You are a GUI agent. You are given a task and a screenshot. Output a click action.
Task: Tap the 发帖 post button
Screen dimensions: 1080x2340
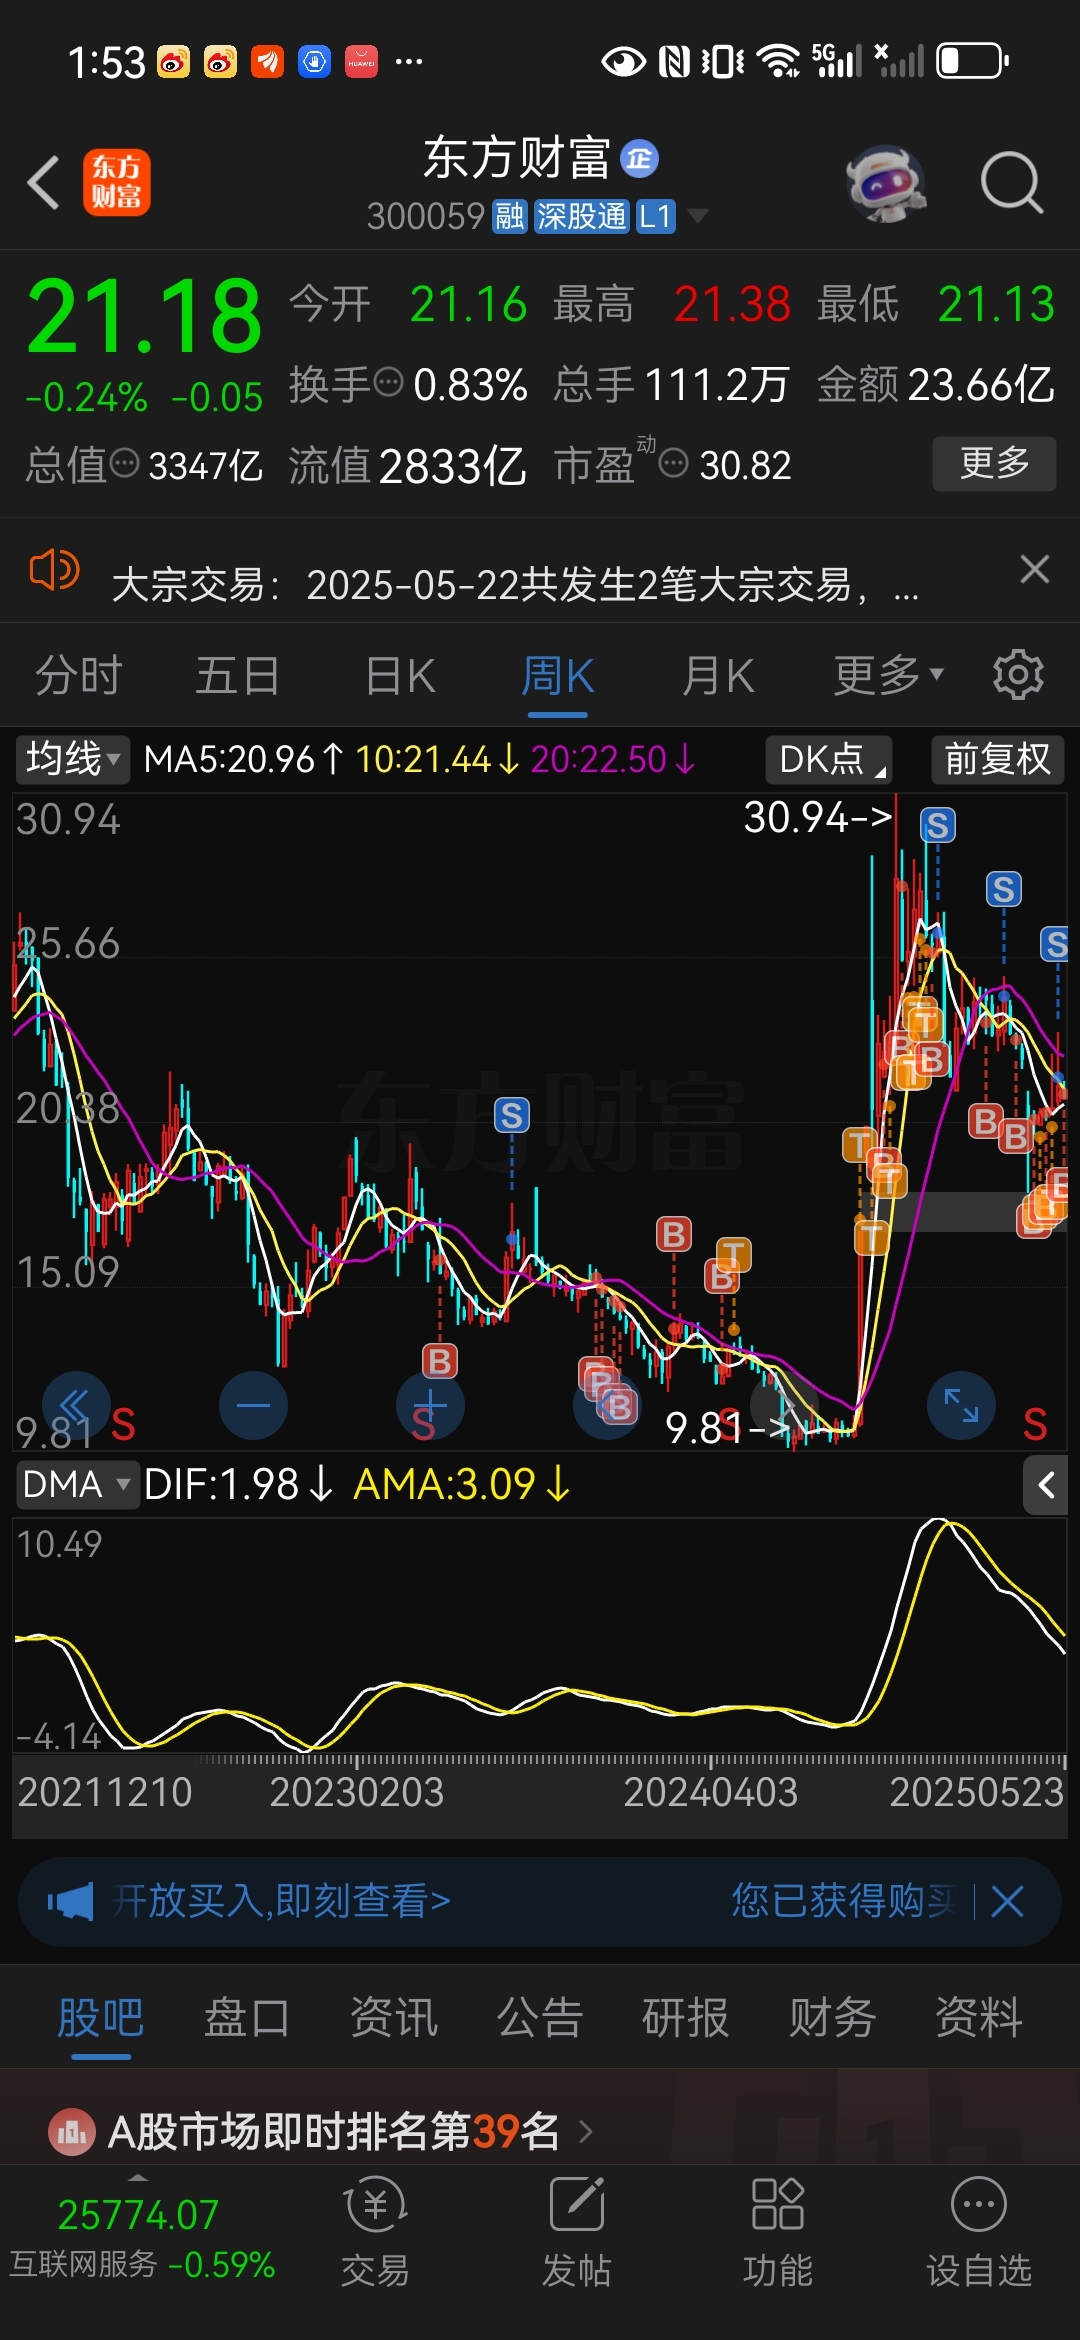(x=577, y=2233)
